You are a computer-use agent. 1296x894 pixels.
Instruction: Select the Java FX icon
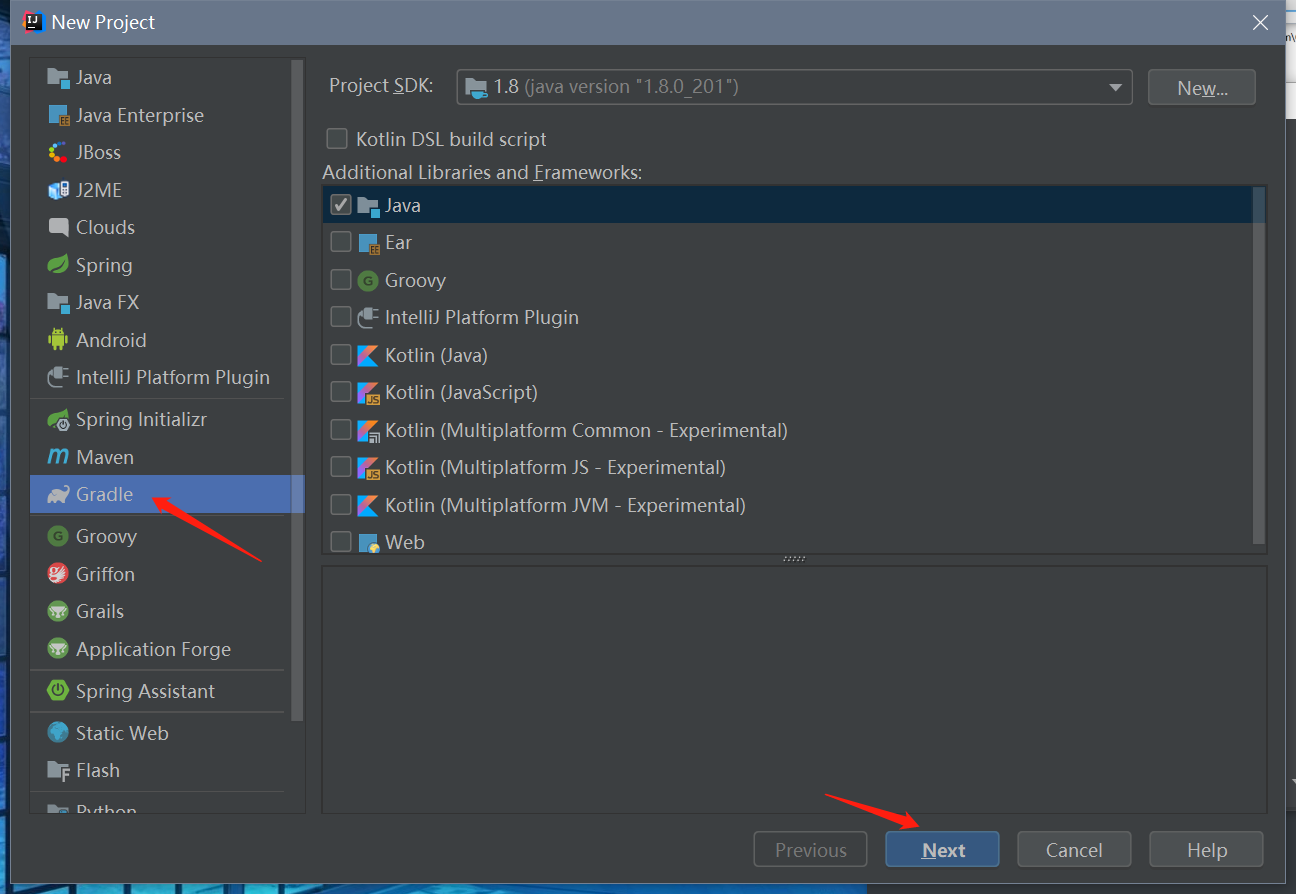[58, 302]
